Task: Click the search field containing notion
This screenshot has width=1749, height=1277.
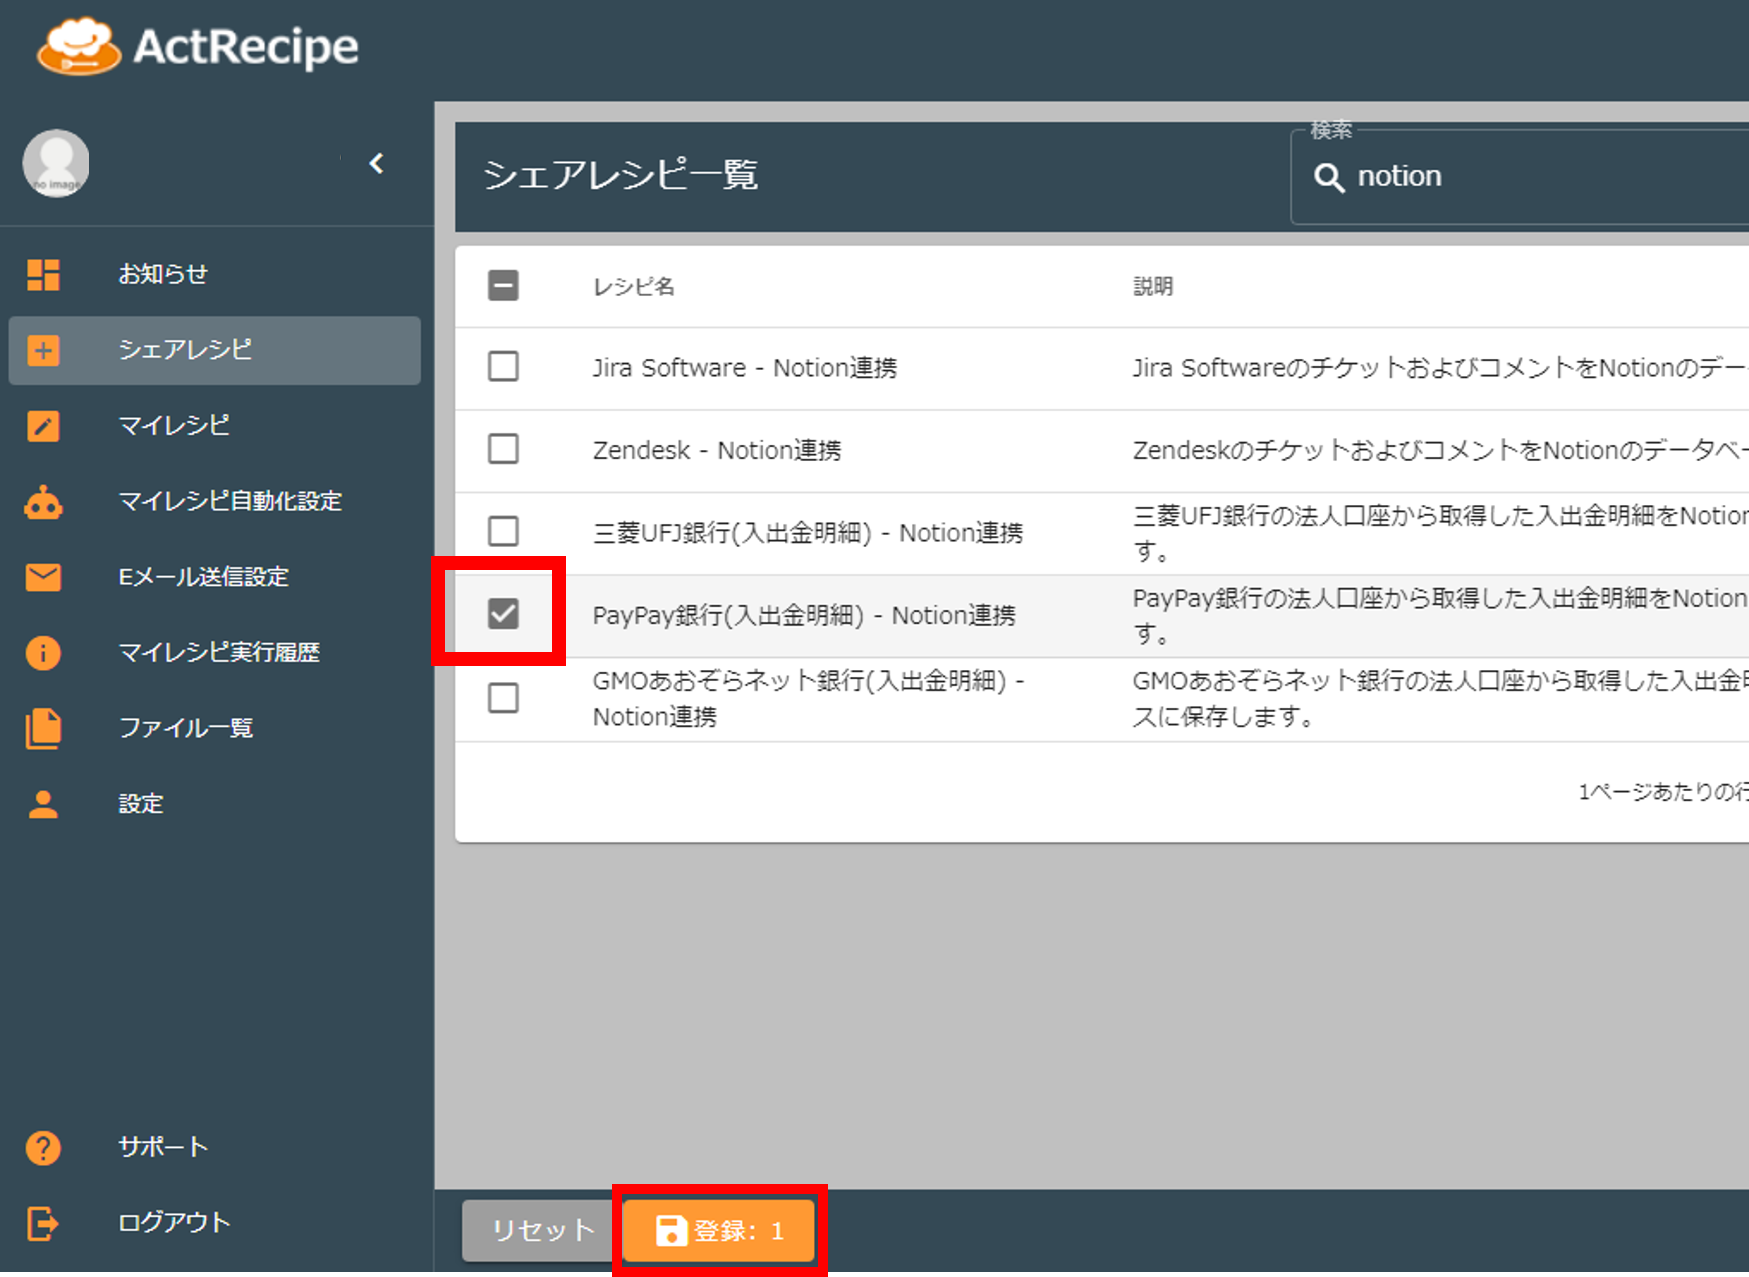Action: (x=1520, y=177)
